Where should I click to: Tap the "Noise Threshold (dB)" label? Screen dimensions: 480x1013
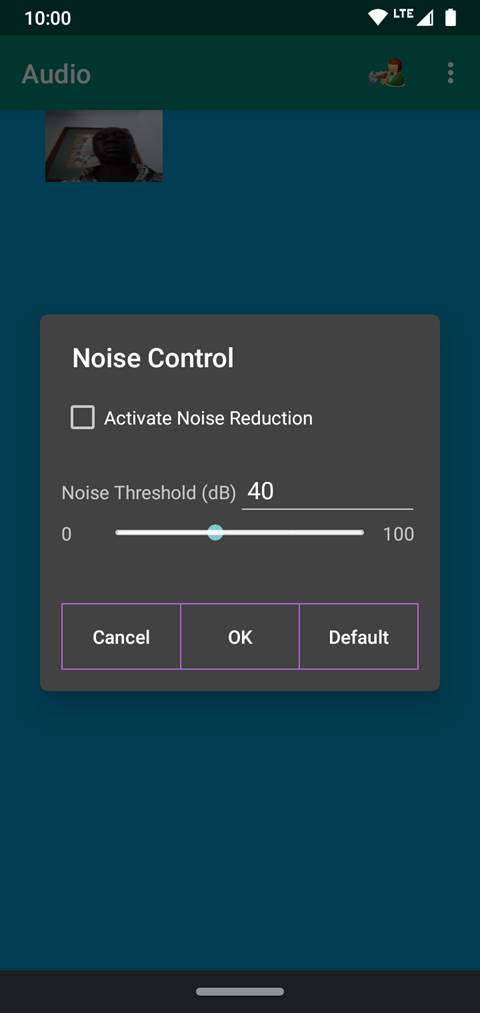(x=149, y=493)
